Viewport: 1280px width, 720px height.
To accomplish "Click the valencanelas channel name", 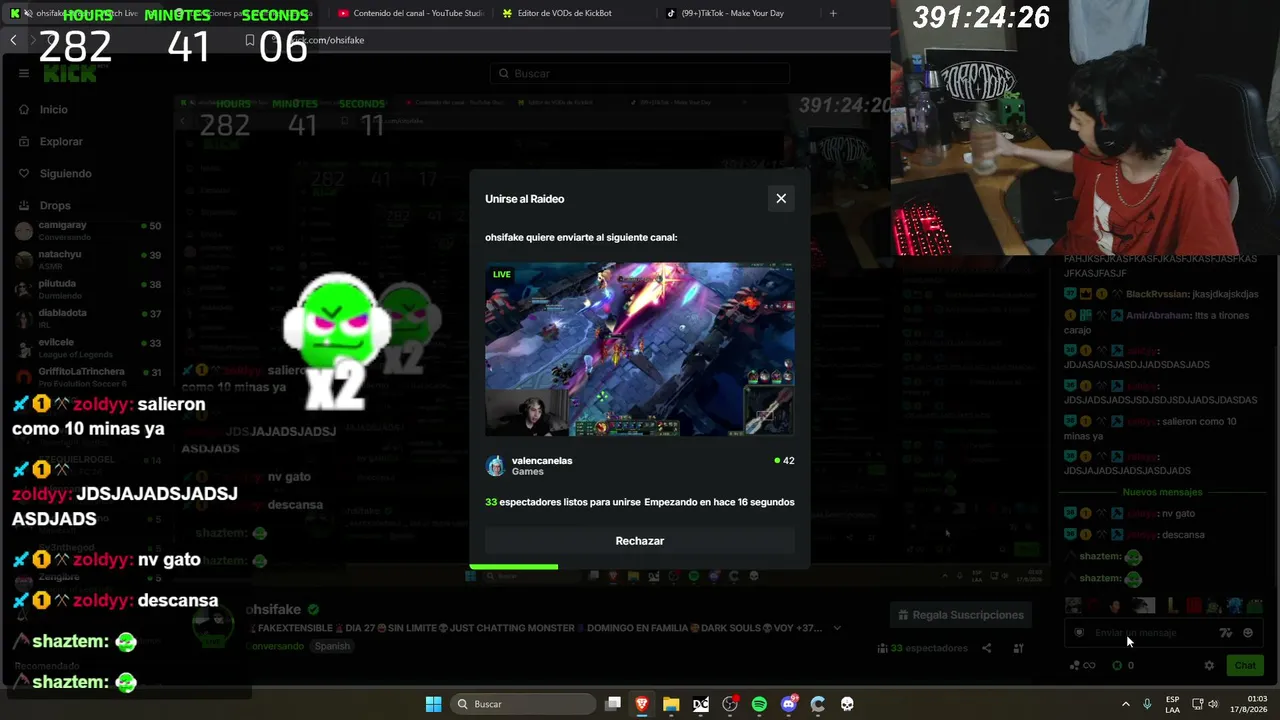I will click(x=542, y=461).
